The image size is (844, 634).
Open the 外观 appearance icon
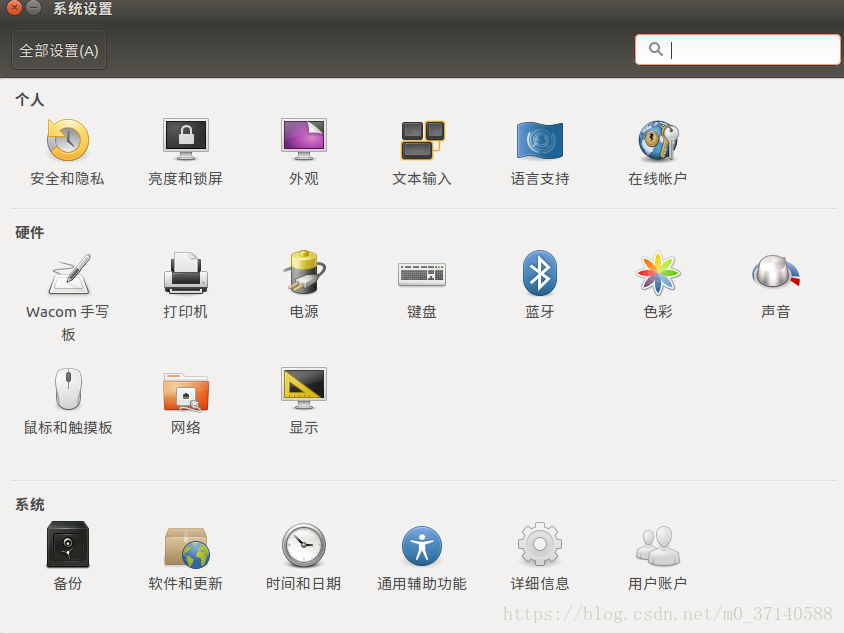304,139
